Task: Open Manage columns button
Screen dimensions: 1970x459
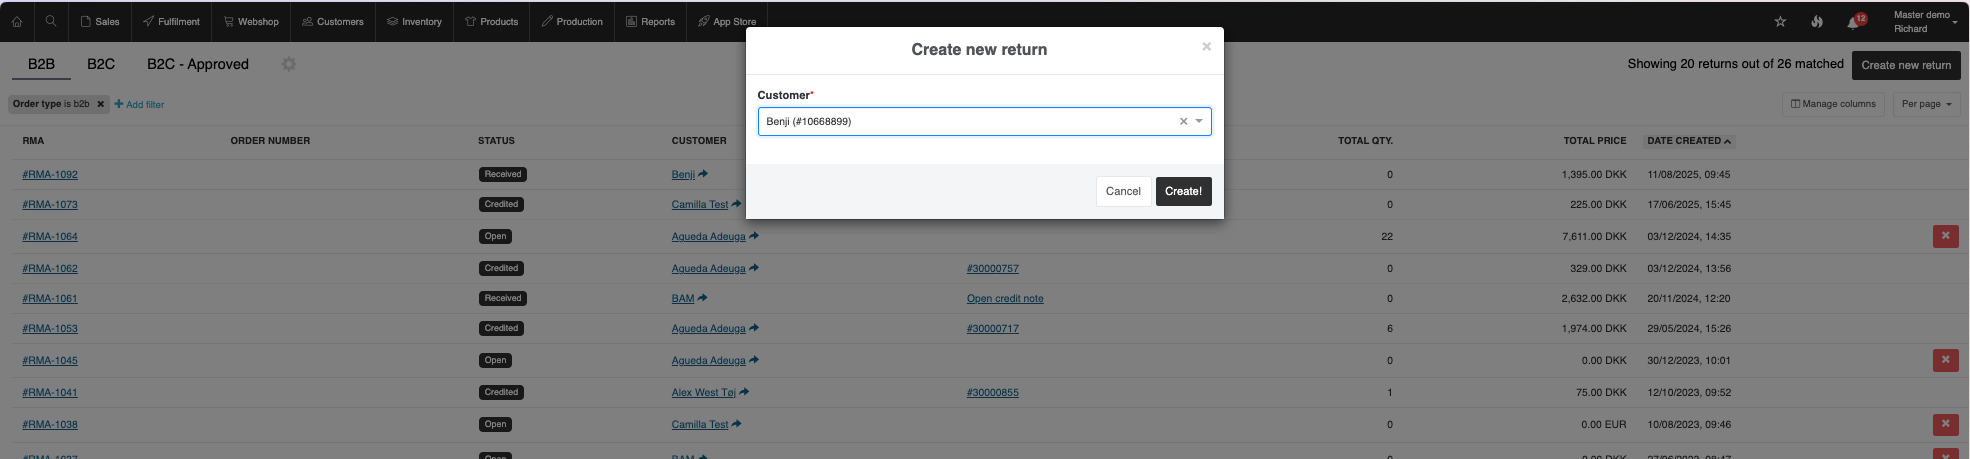Action: [x=1833, y=104]
